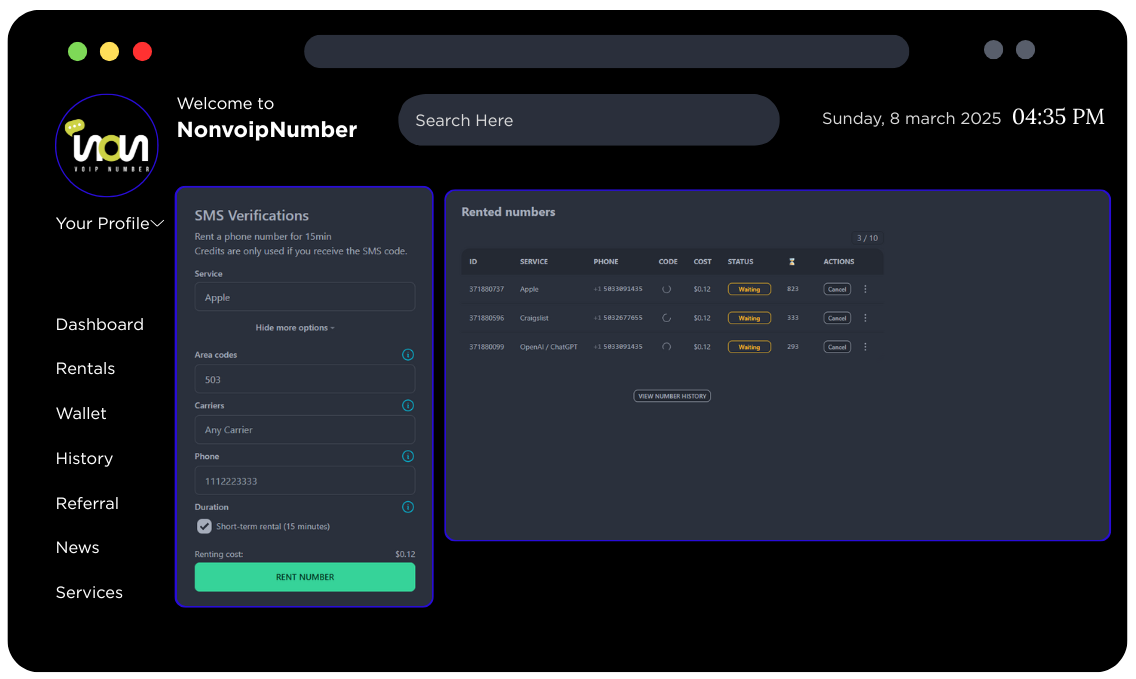
Task: Click View Number History button
Action: point(672,396)
